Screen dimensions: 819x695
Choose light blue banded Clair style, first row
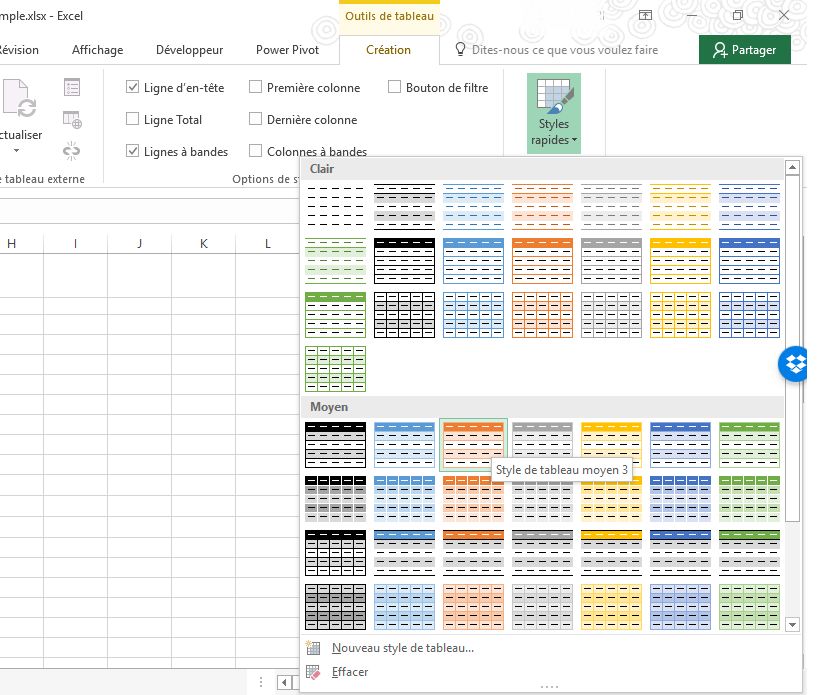coord(473,207)
